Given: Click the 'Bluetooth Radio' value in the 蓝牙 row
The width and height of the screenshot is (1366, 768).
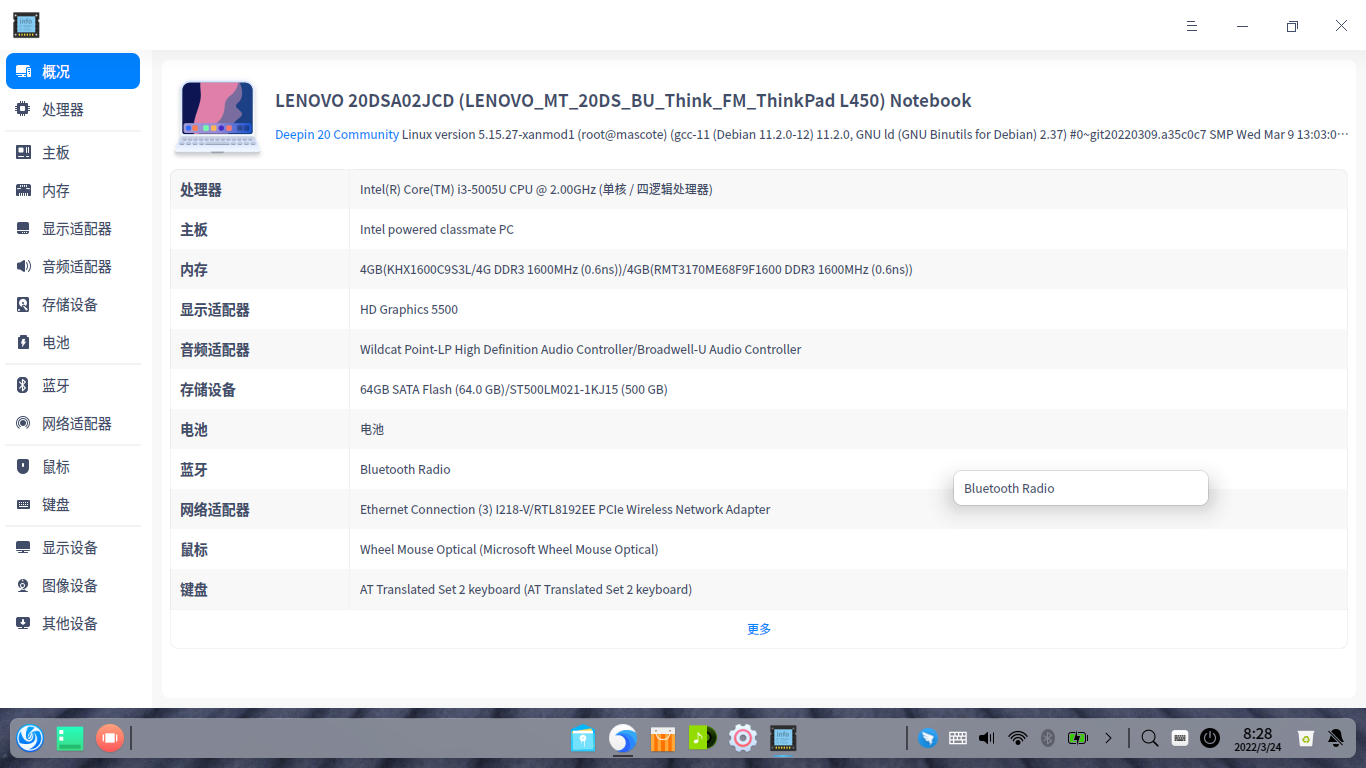Looking at the screenshot, I should coord(405,469).
